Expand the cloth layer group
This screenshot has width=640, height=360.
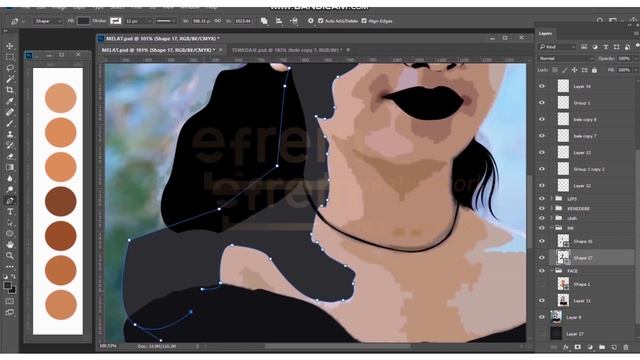(552, 218)
